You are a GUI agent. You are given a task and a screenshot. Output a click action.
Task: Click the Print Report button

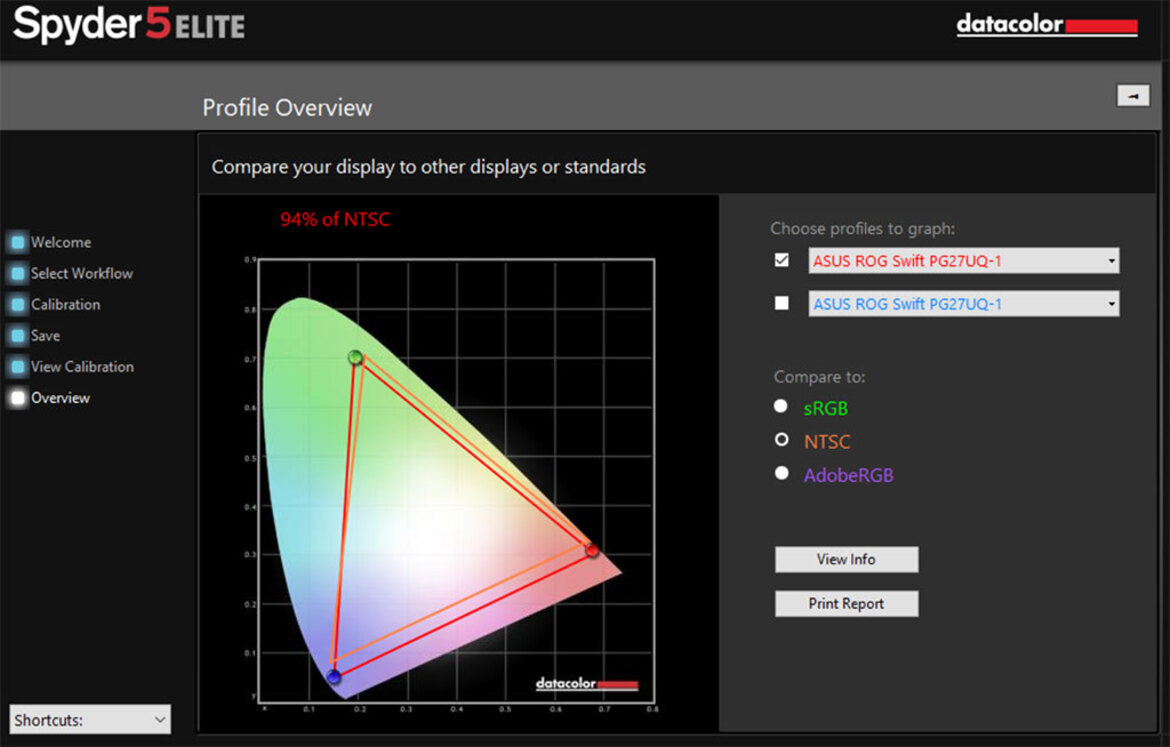[846, 604]
